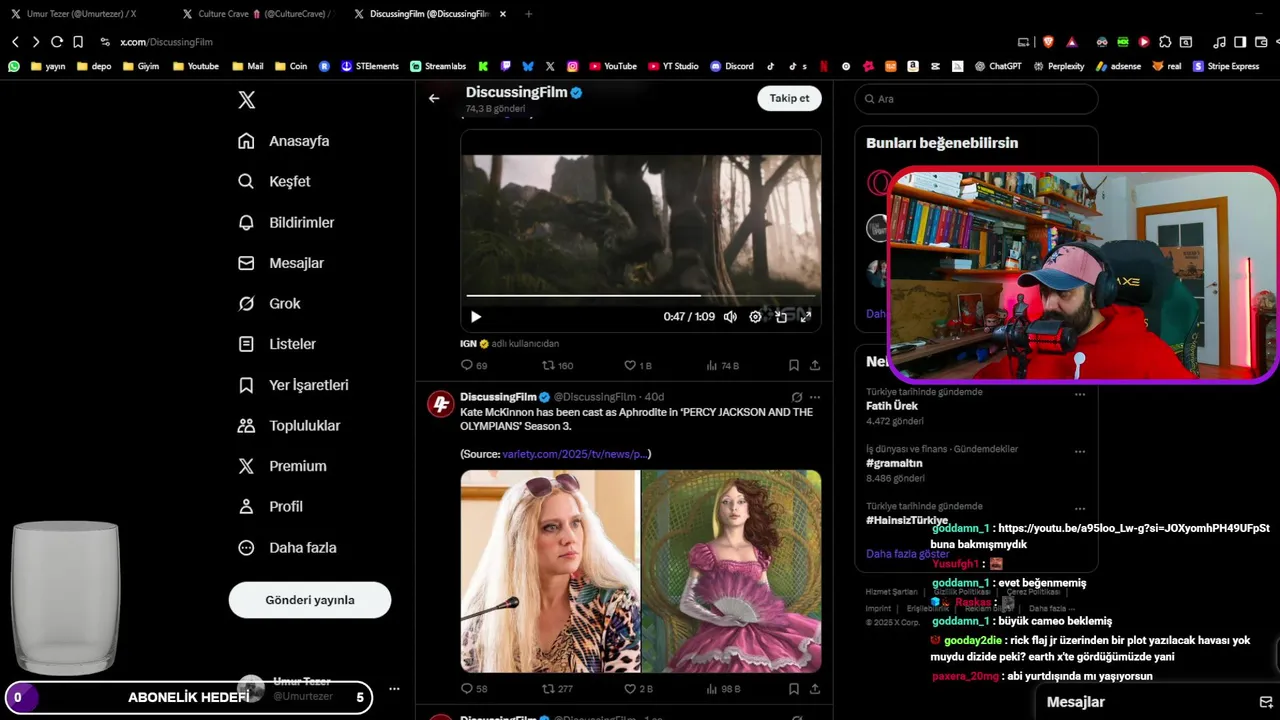Open a new browser tab
This screenshot has height=720, width=1280.
point(529,14)
